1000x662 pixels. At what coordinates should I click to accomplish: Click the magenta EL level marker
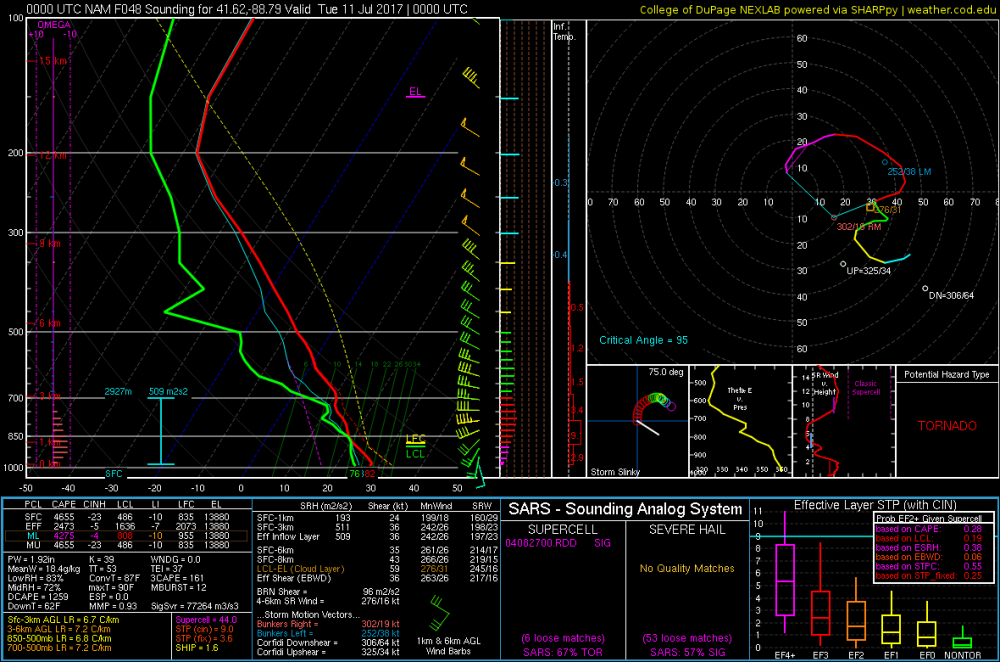pyautogui.click(x=415, y=92)
